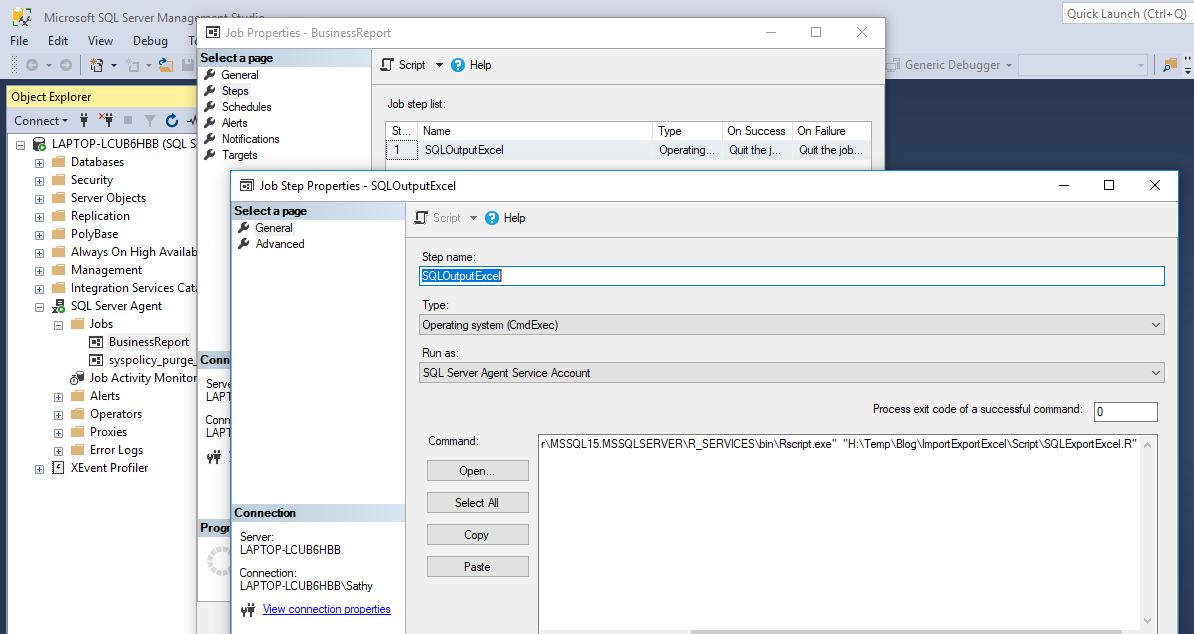Click the Find in Files toolbar icon
Screen dimensions: 1194x634
click(x=1170, y=65)
